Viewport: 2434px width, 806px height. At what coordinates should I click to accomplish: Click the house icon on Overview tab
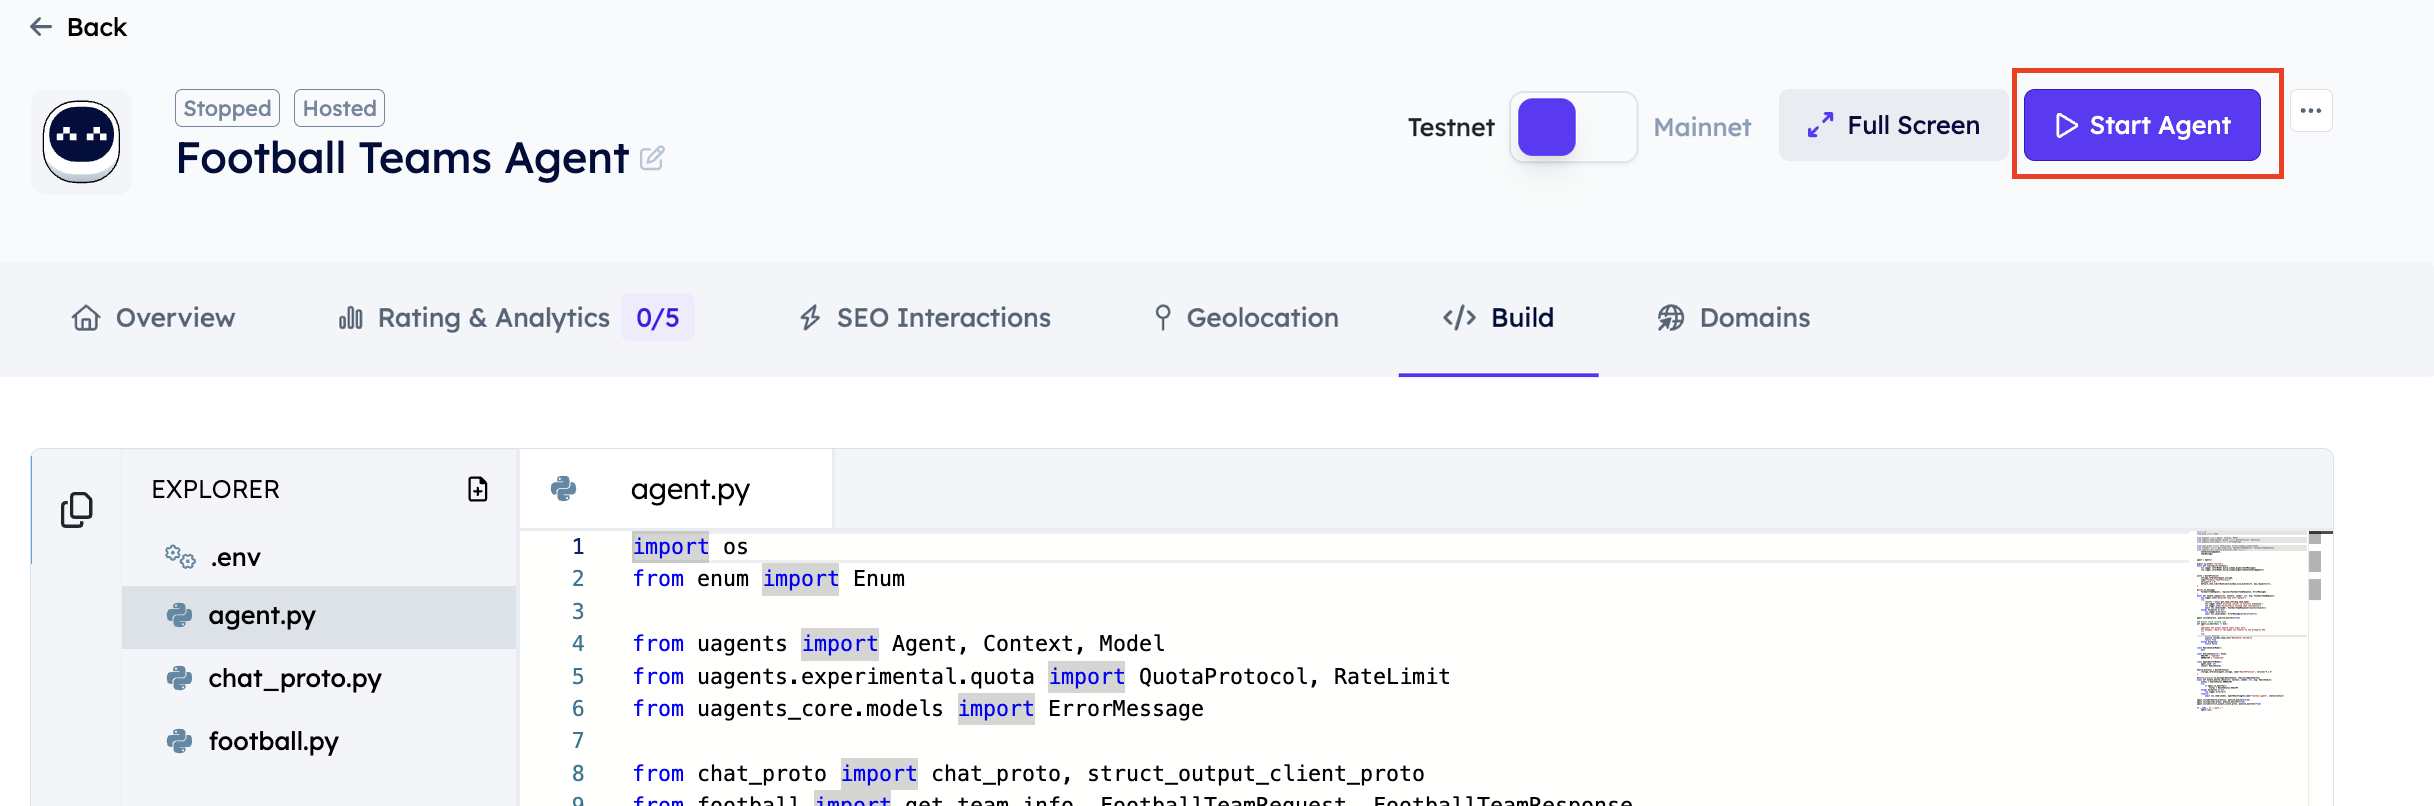[x=86, y=318]
